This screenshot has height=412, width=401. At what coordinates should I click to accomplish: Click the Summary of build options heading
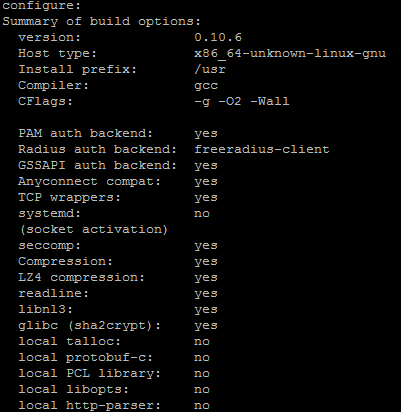(x=102, y=22)
